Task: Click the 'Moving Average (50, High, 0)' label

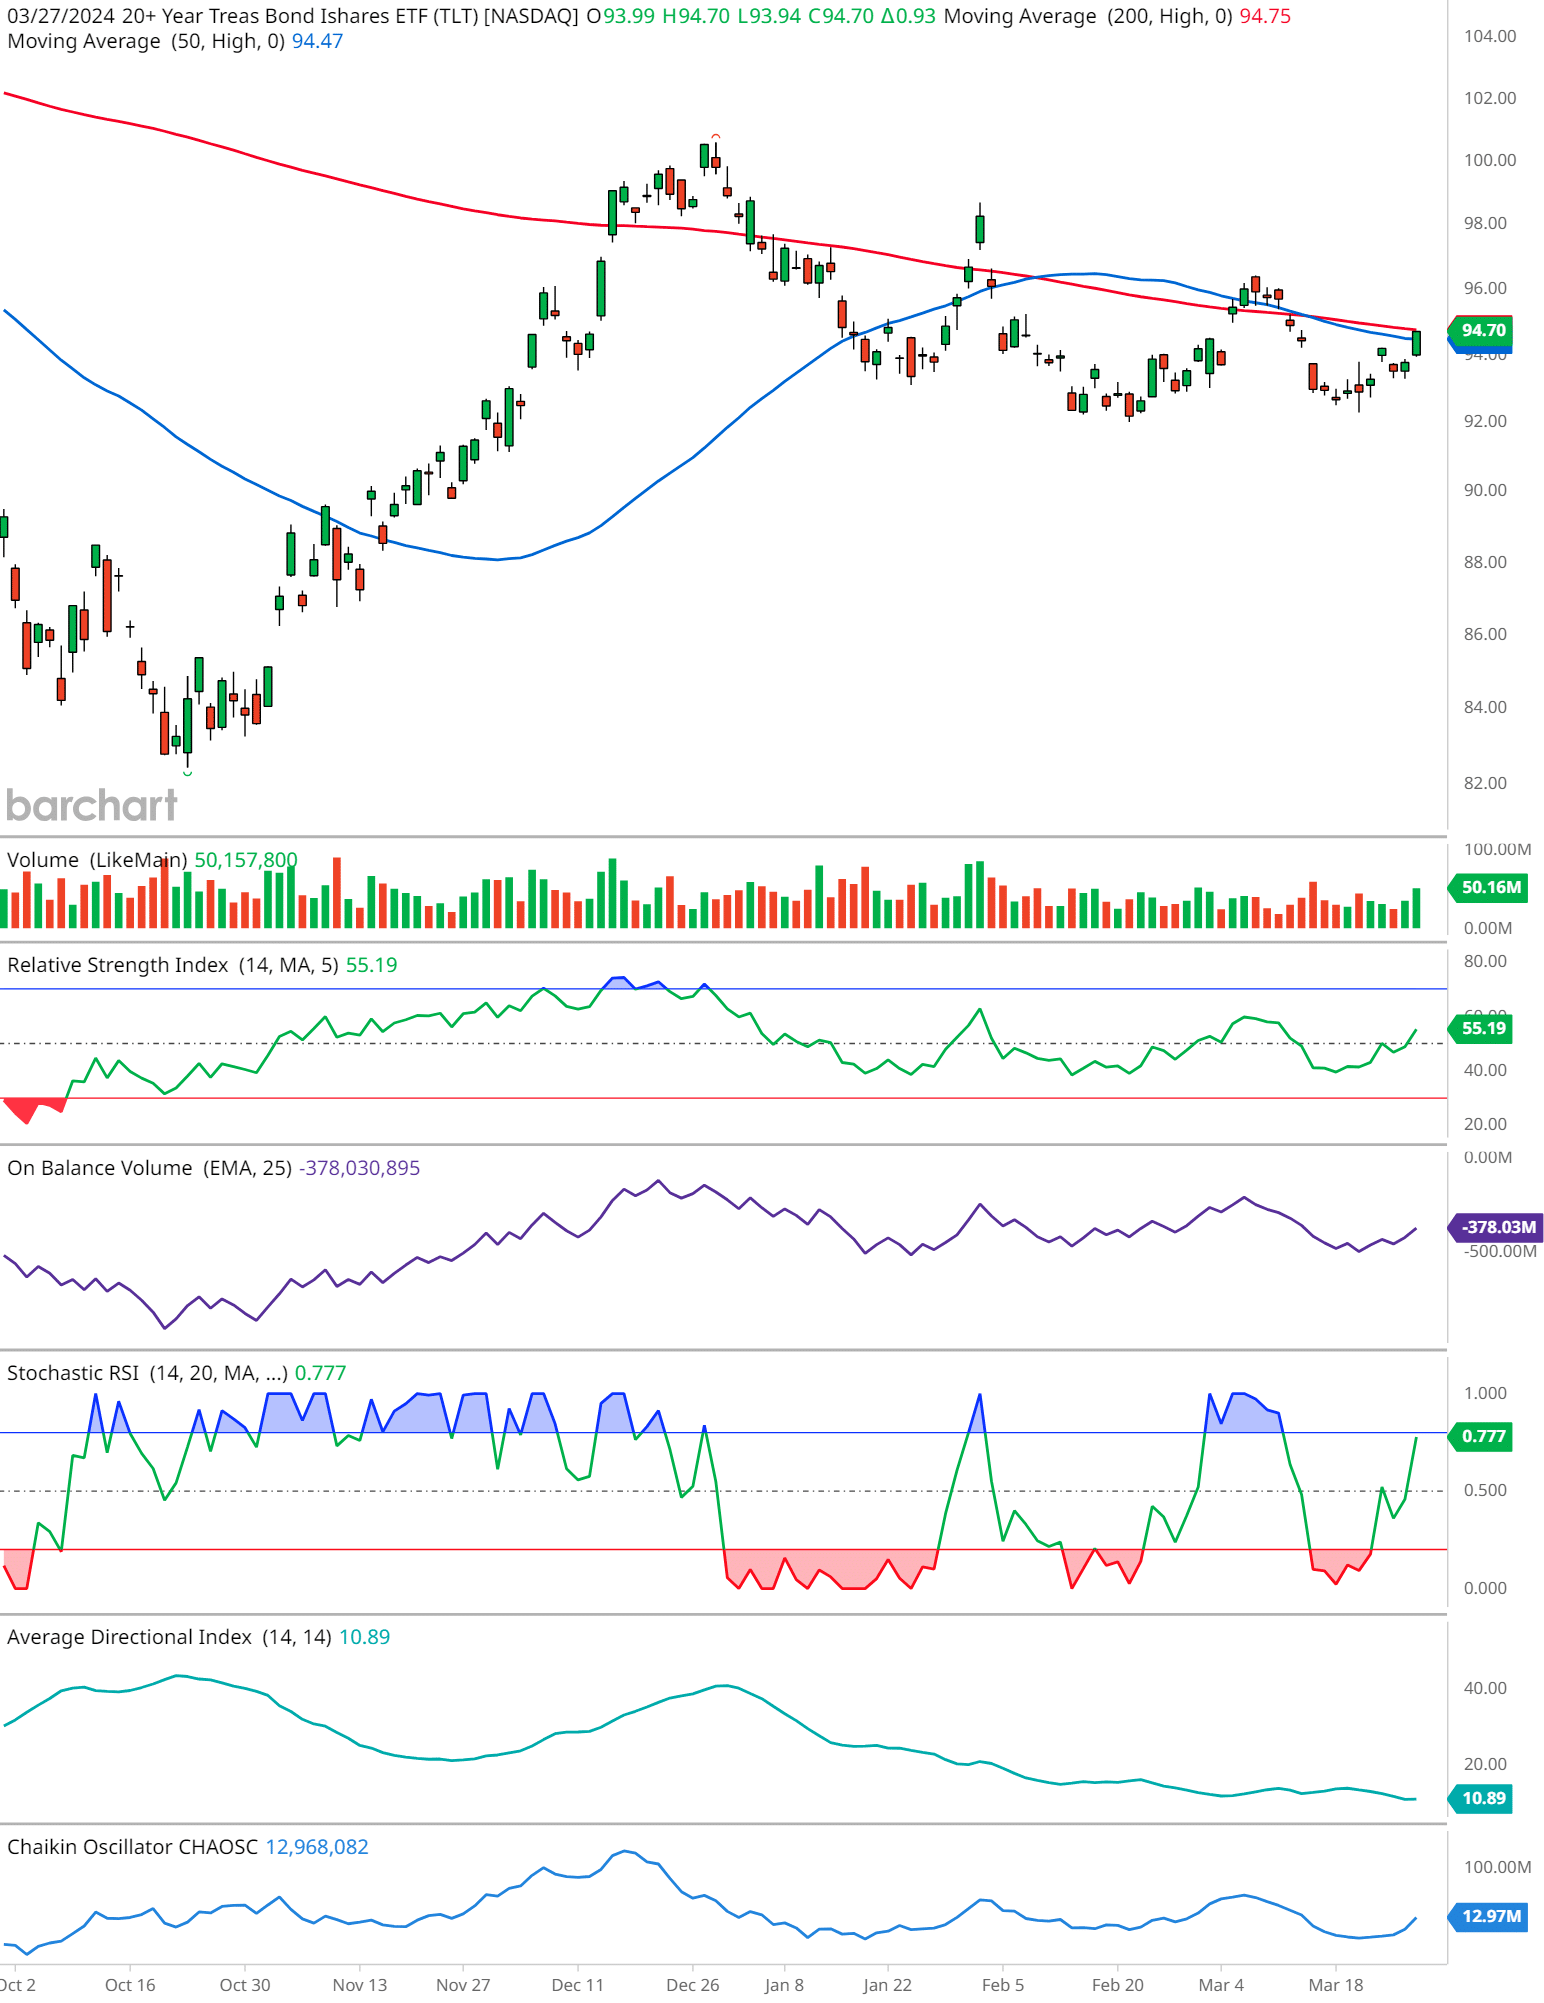Action: pyautogui.click(x=146, y=42)
